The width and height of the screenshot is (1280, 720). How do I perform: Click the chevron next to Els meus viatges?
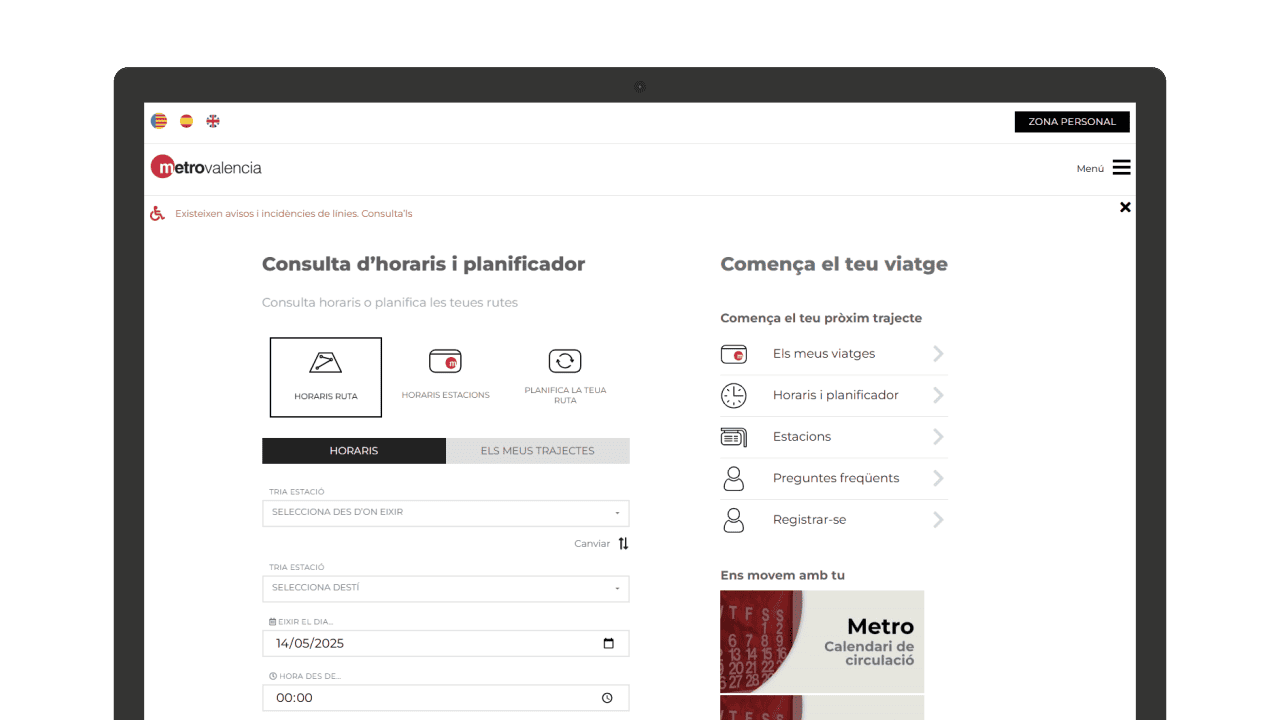click(x=938, y=354)
